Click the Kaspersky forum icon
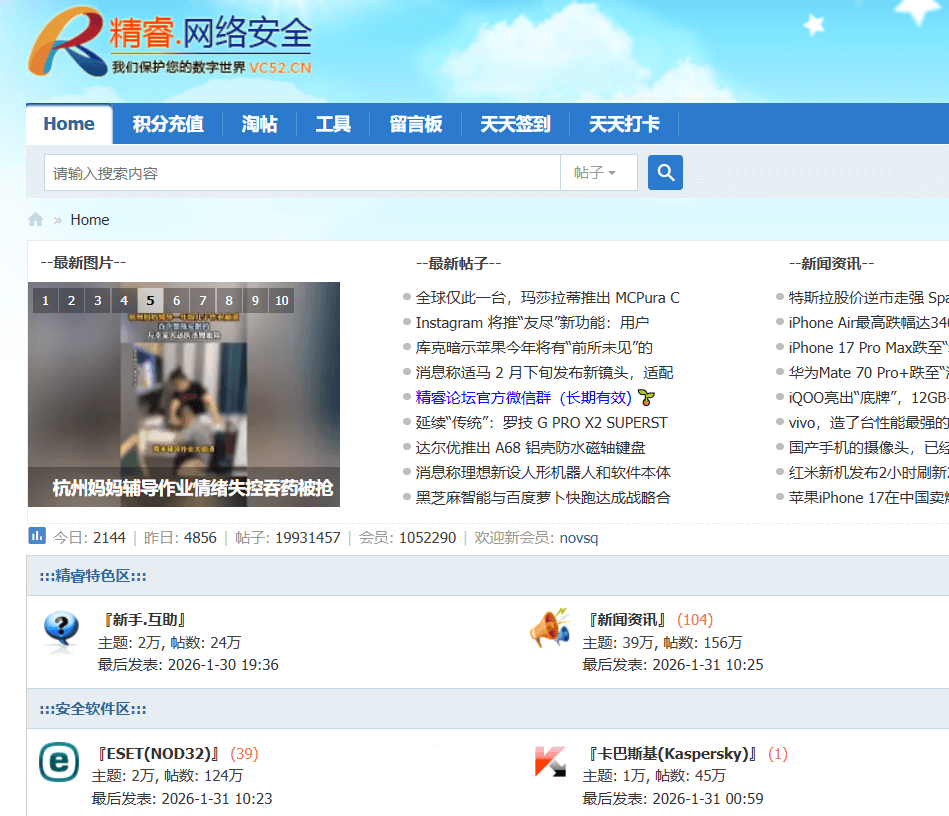Viewport: 949px width, 816px height. click(x=550, y=763)
